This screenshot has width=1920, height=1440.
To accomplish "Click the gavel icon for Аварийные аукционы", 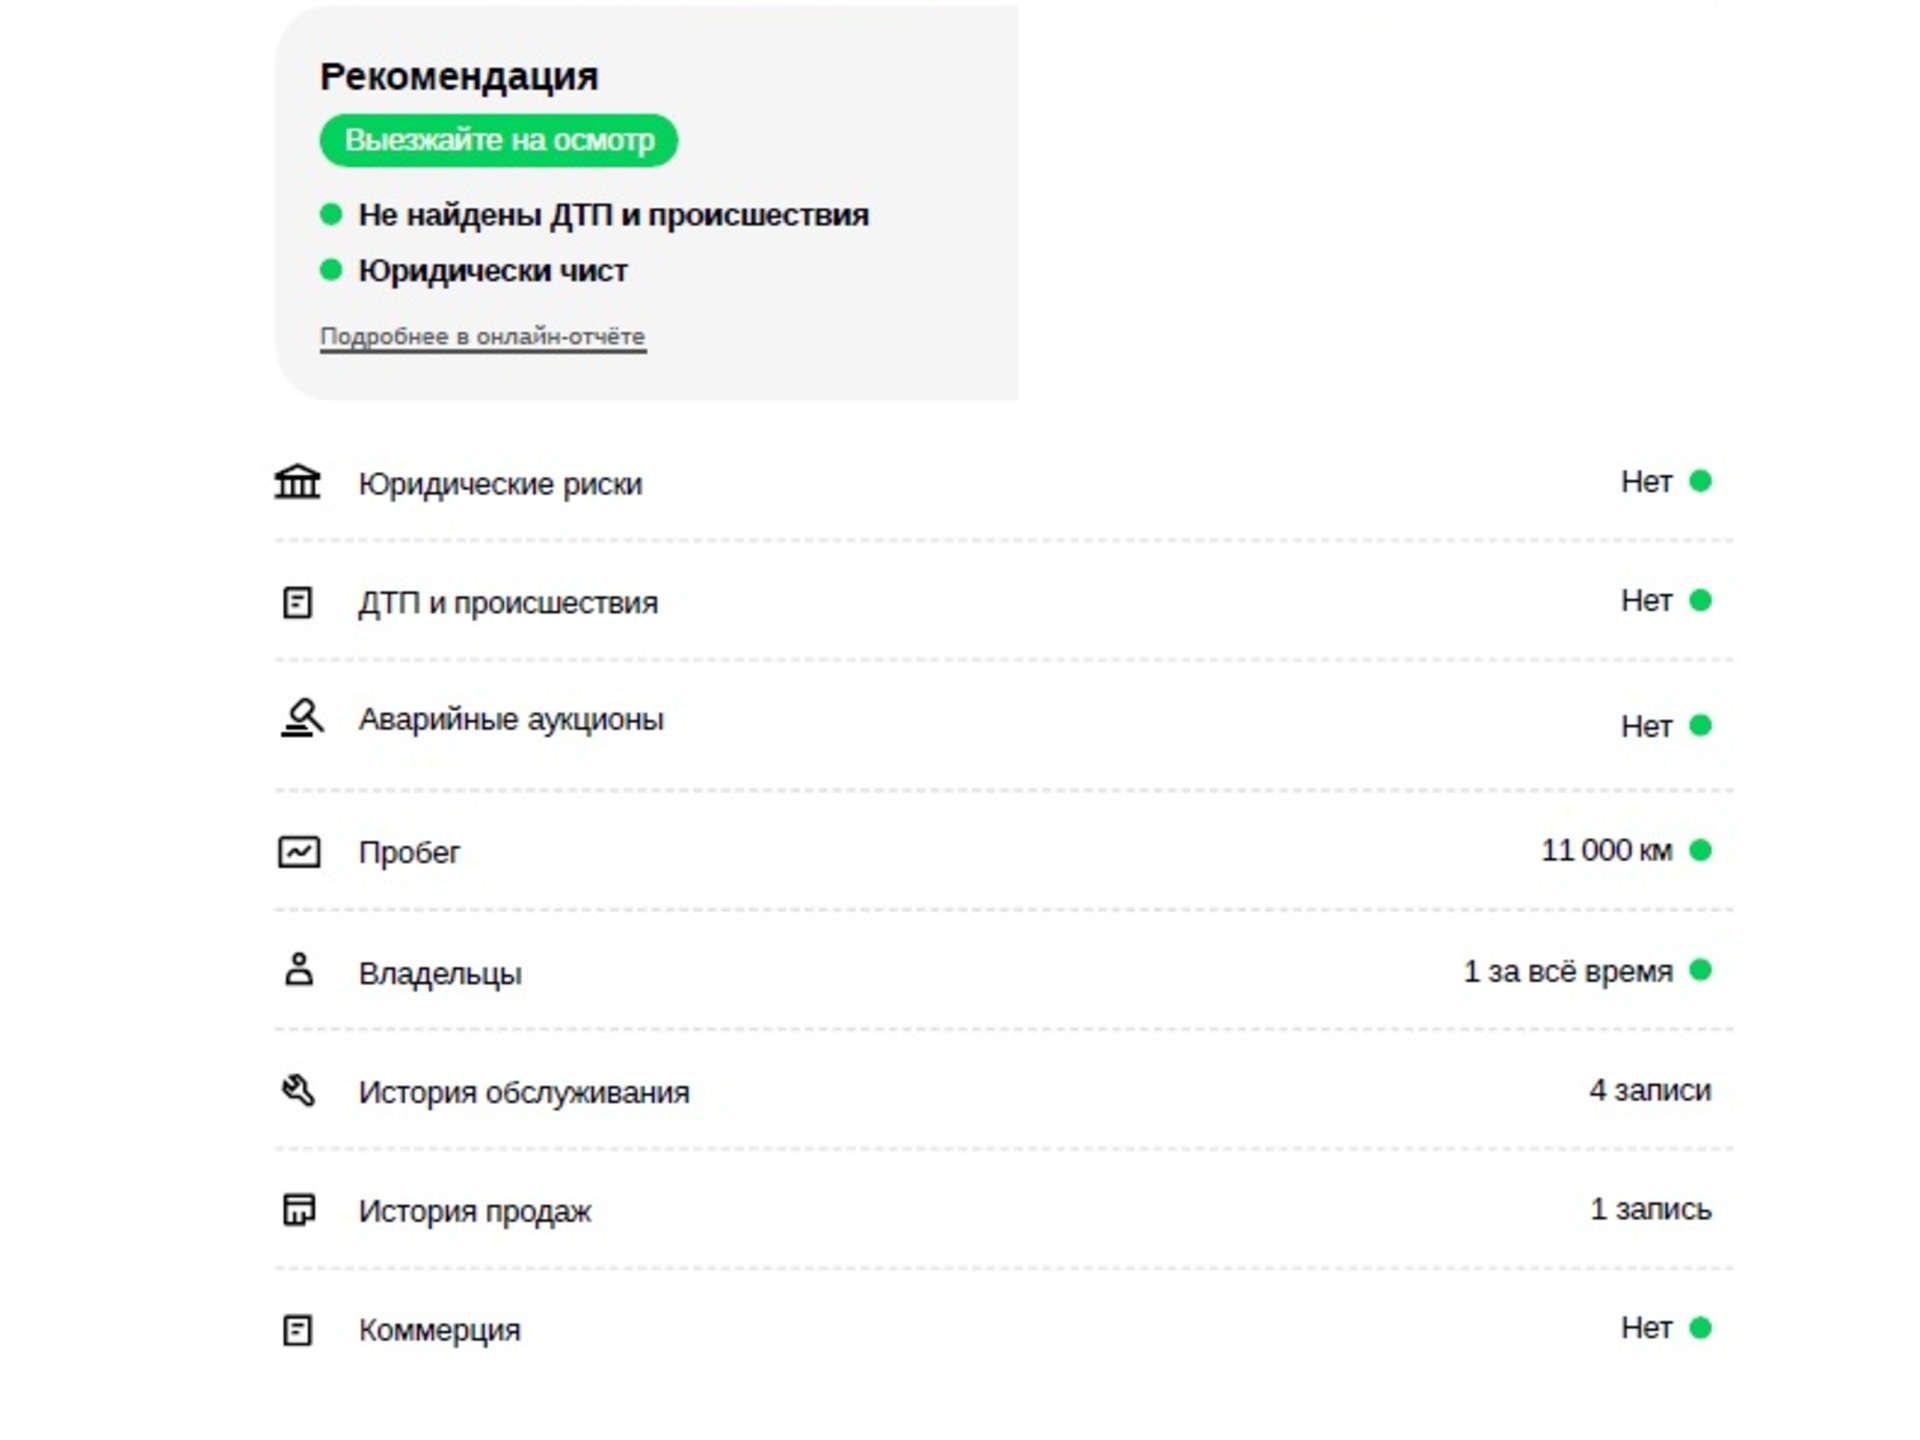I will tap(301, 718).
